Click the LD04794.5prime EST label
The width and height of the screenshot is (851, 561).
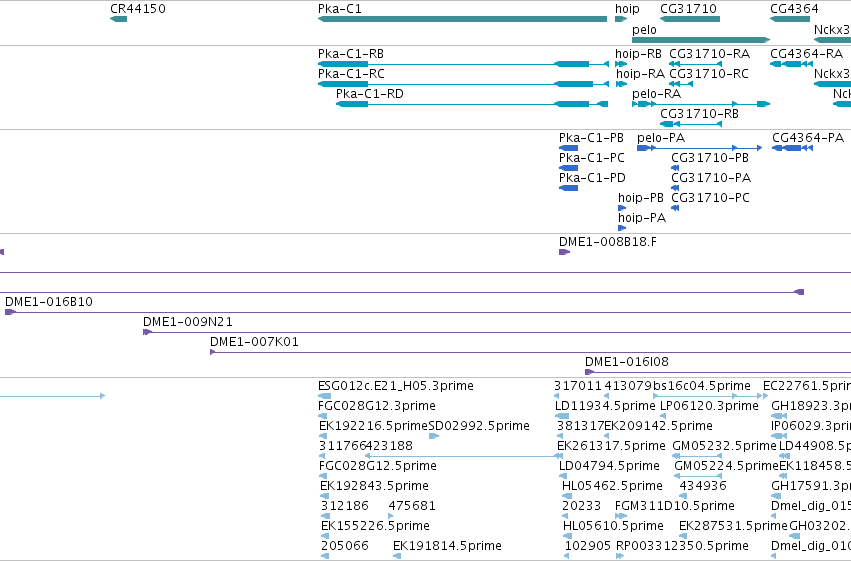tap(609, 467)
